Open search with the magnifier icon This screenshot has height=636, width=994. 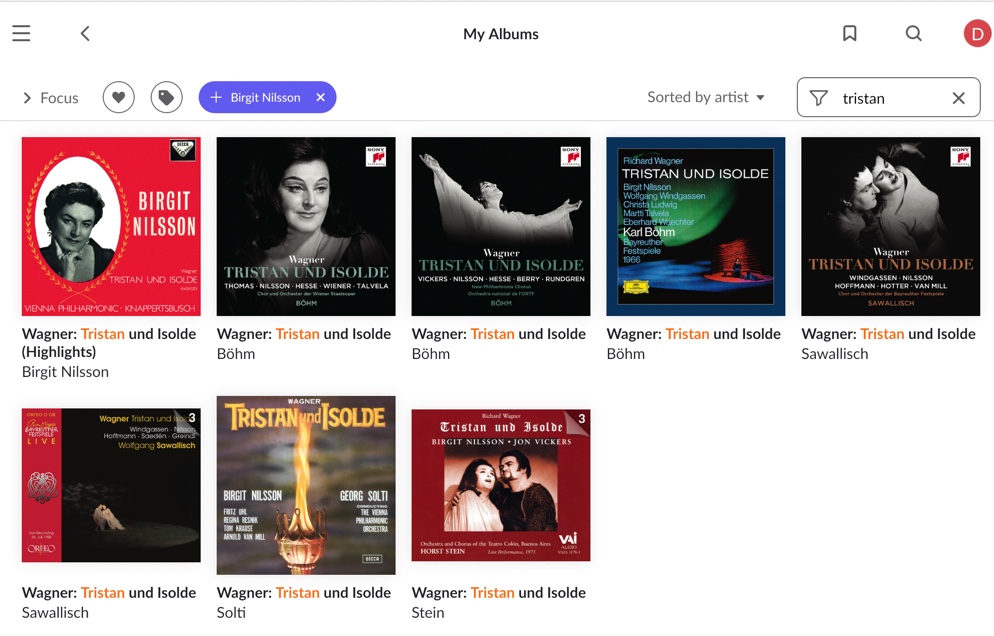click(913, 34)
